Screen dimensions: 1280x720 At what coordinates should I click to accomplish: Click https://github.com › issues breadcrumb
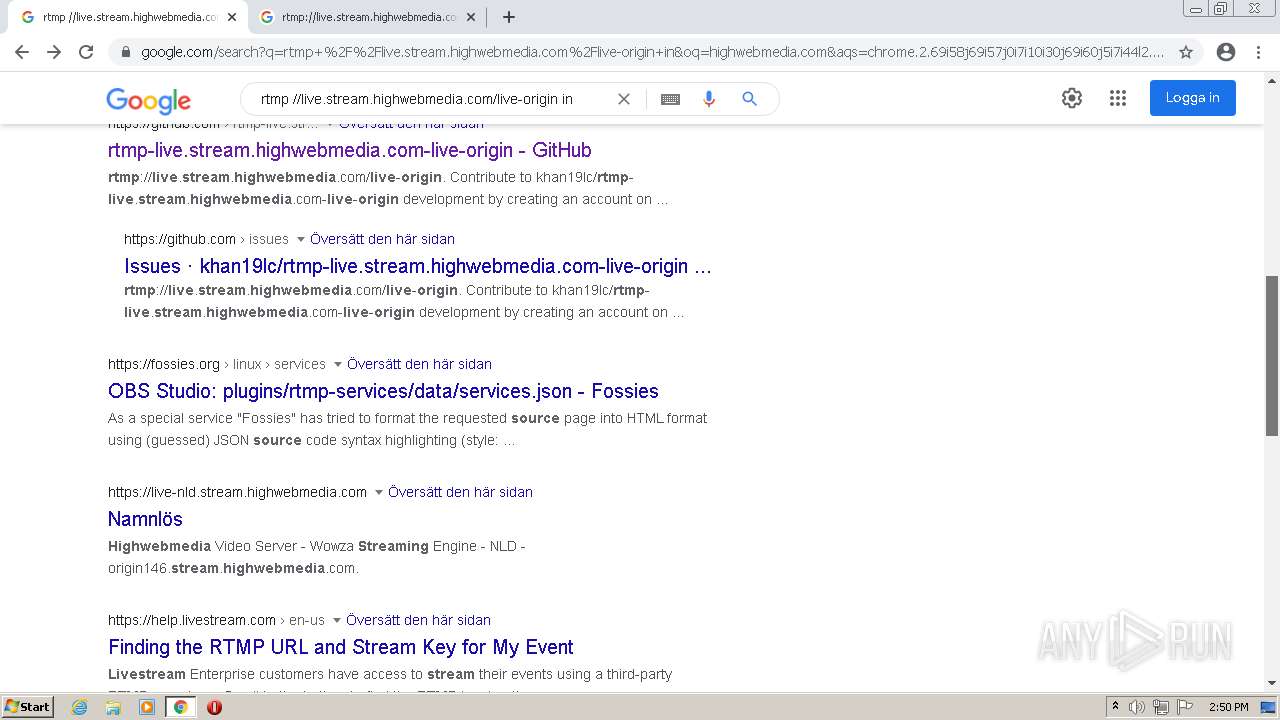click(206, 239)
